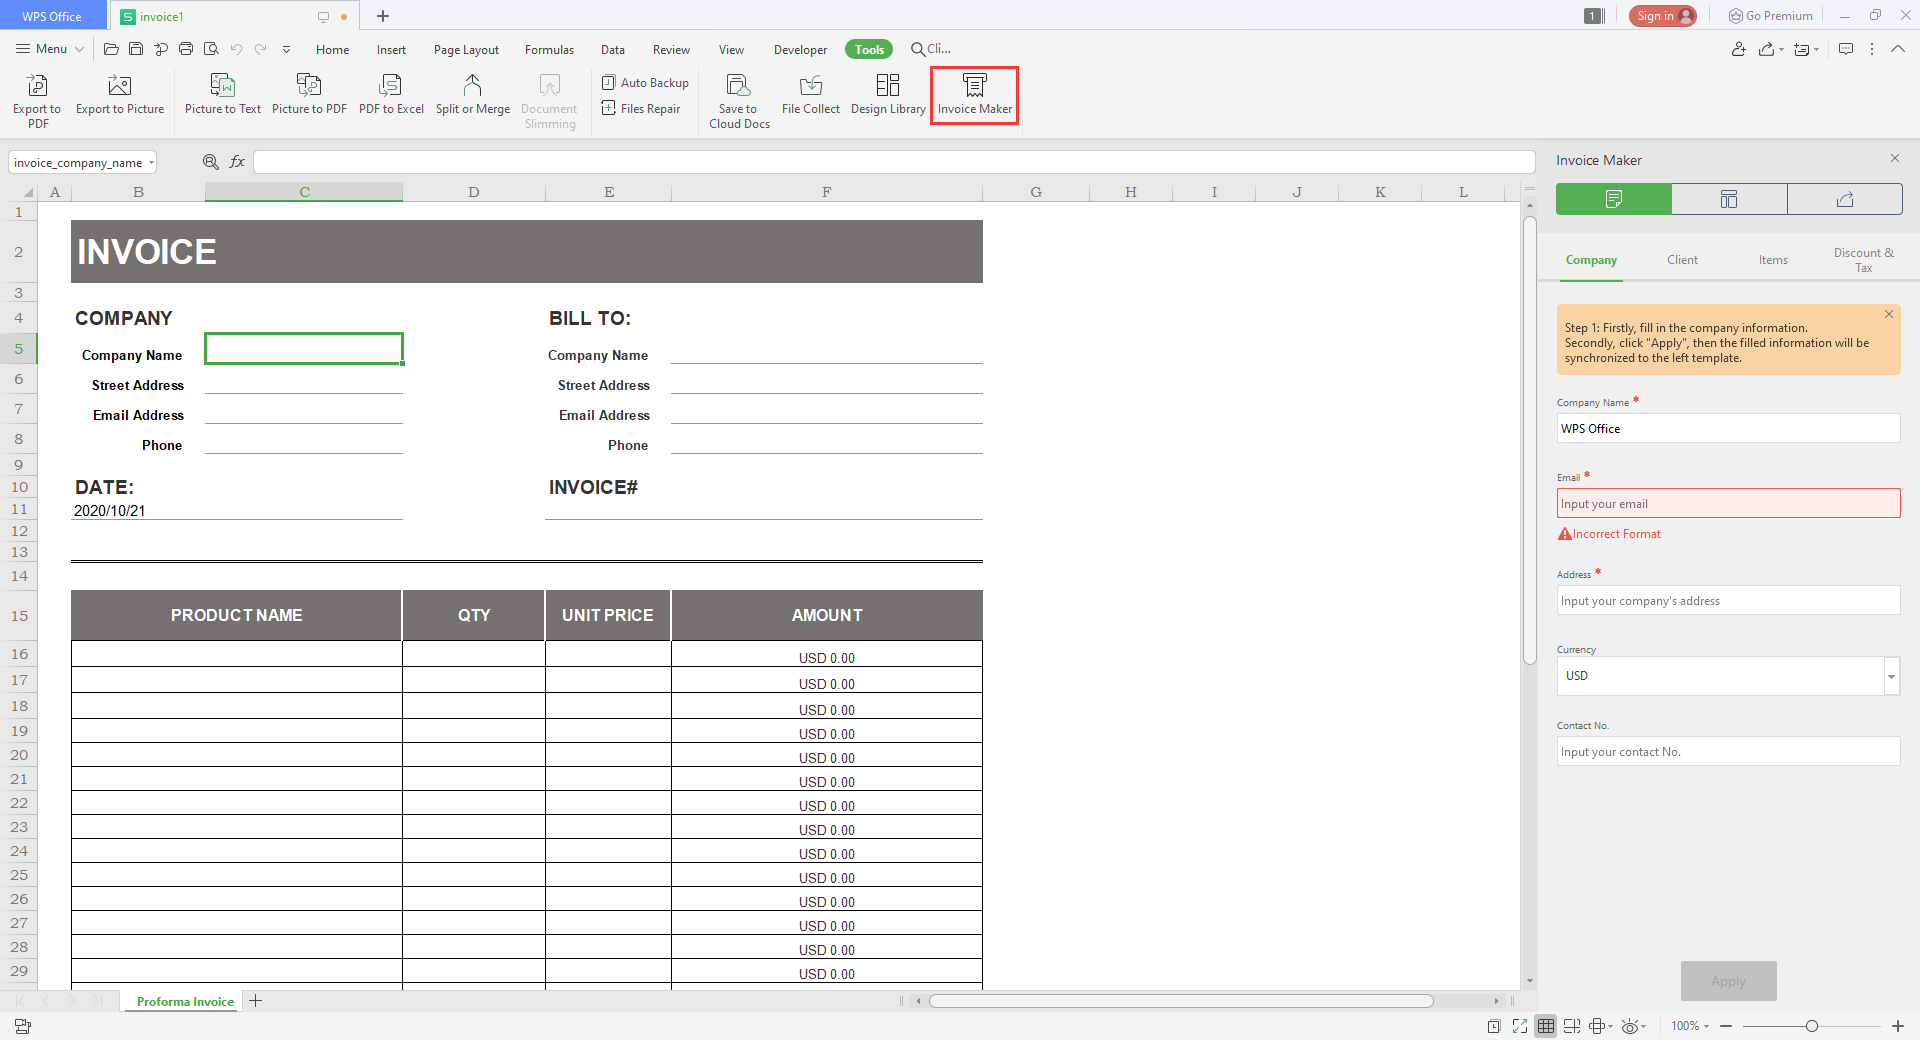This screenshot has width=1920, height=1040.
Task: Open the Name Box dropdown arrow
Action: click(151, 163)
